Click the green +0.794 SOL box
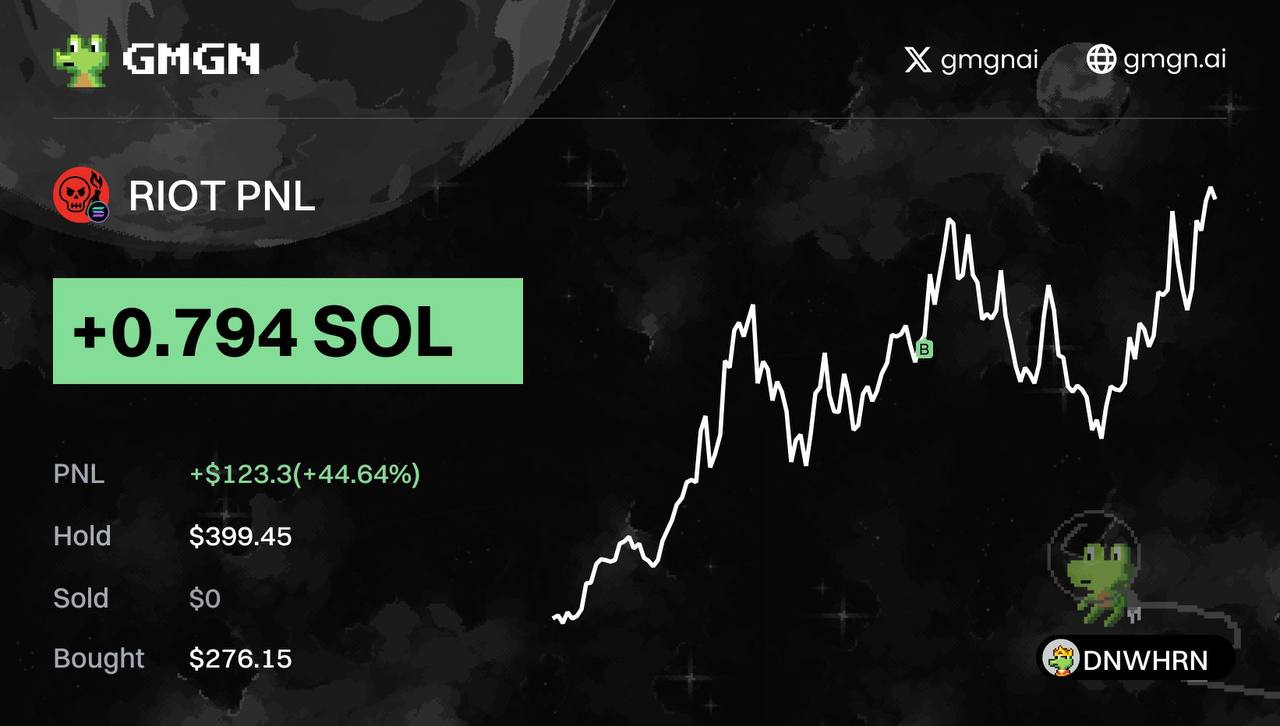This screenshot has width=1280, height=726. click(288, 331)
